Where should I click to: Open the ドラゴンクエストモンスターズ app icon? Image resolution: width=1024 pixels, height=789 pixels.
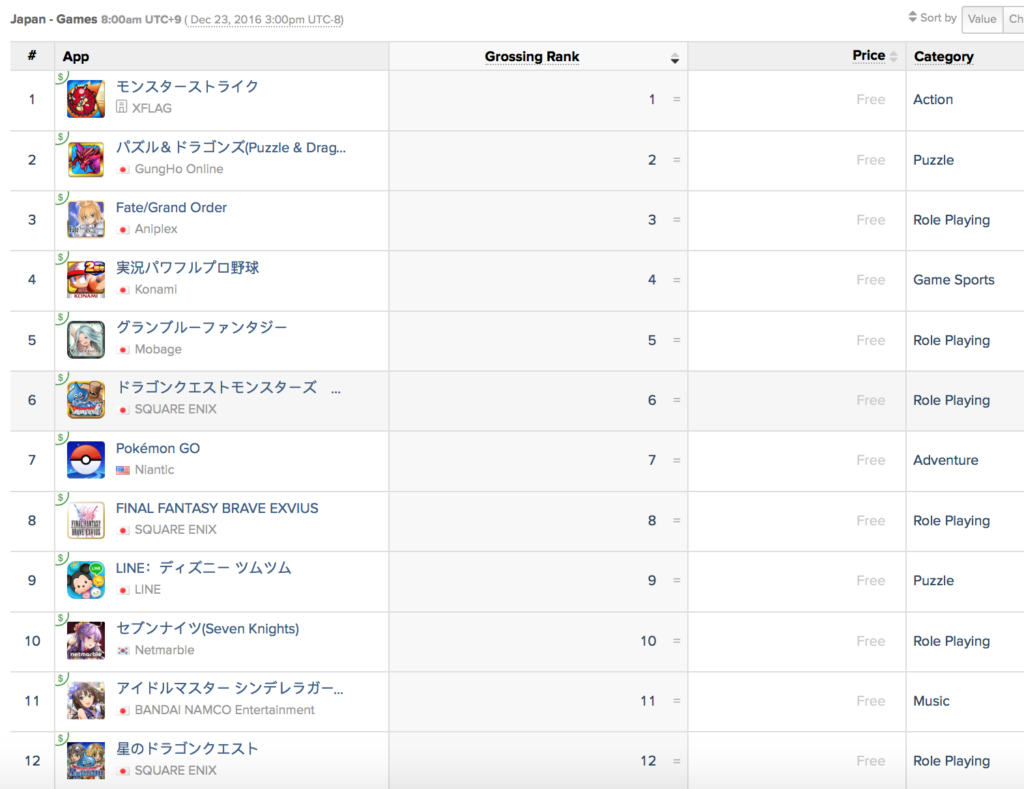(x=86, y=400)
